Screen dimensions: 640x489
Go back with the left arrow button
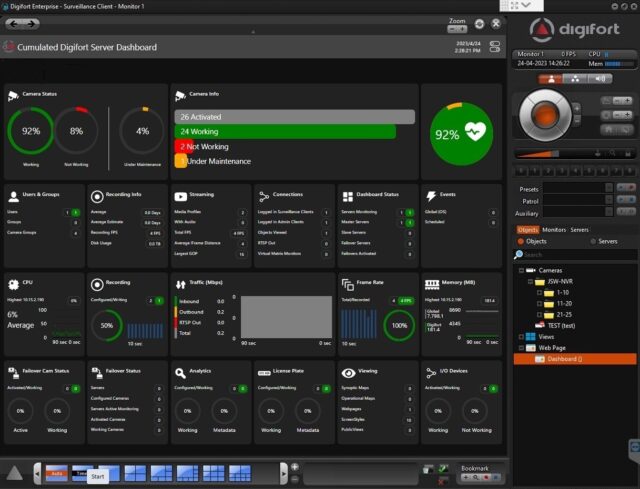[14, 24]
